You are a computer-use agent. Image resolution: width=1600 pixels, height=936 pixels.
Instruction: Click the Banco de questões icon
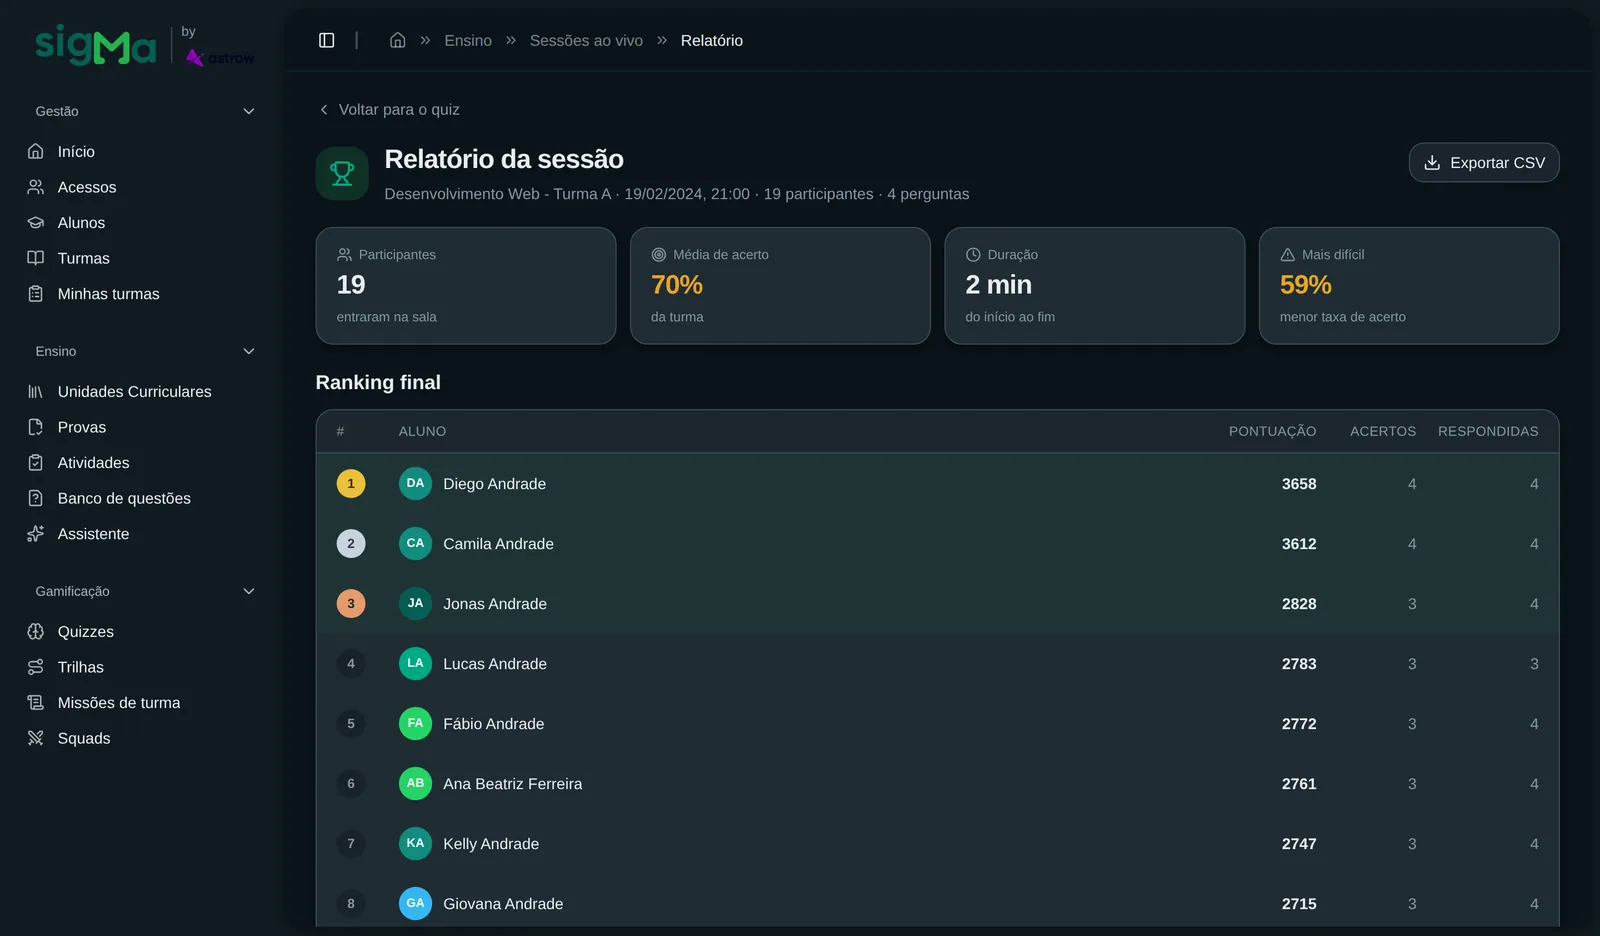(36, 498)
